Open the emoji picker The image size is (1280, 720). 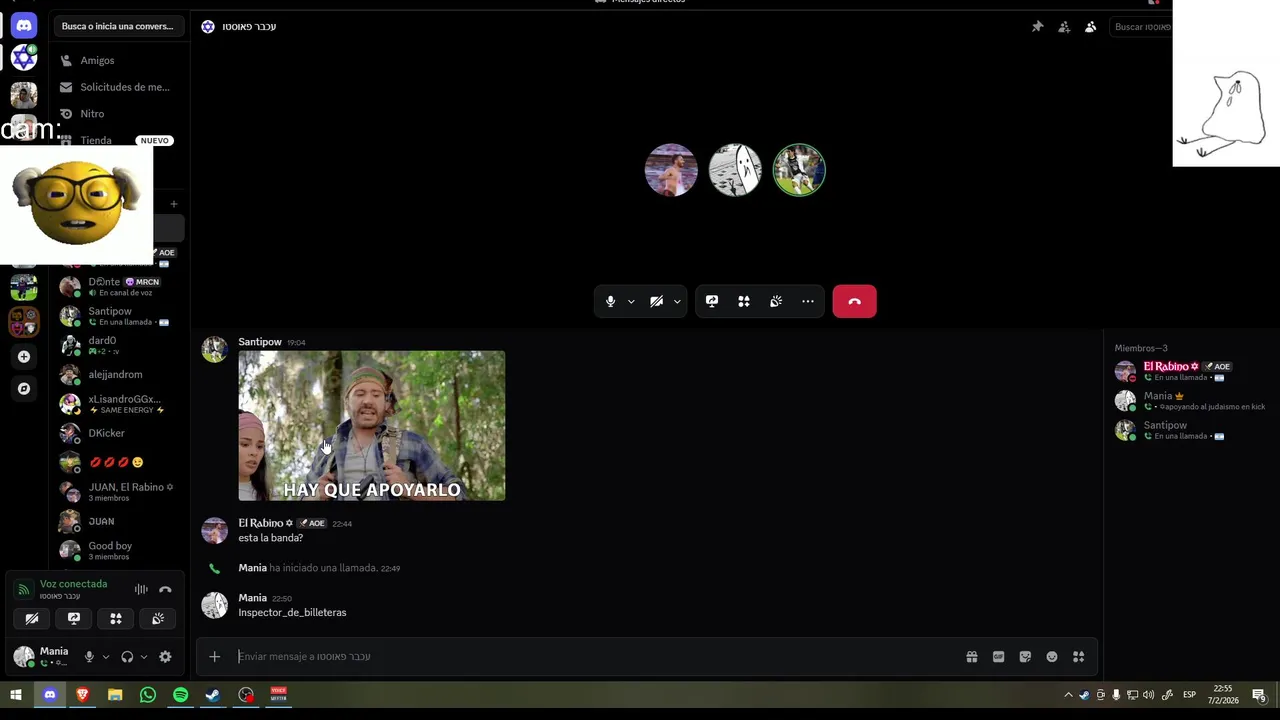1052,657
